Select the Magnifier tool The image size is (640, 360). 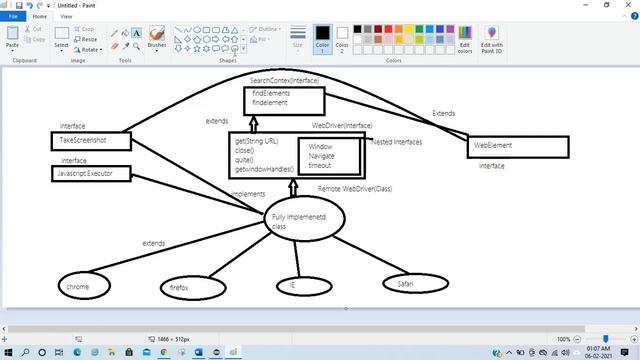(136, 46)
